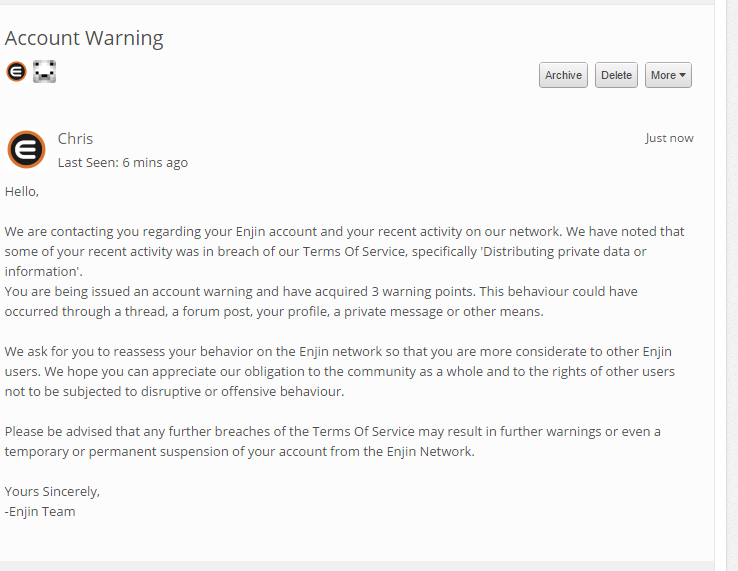Click the 'Last Seen: 6 mins ago' status
Image resolution: width=738 pixels, height=571 pixels.
[x=123, y=162]
